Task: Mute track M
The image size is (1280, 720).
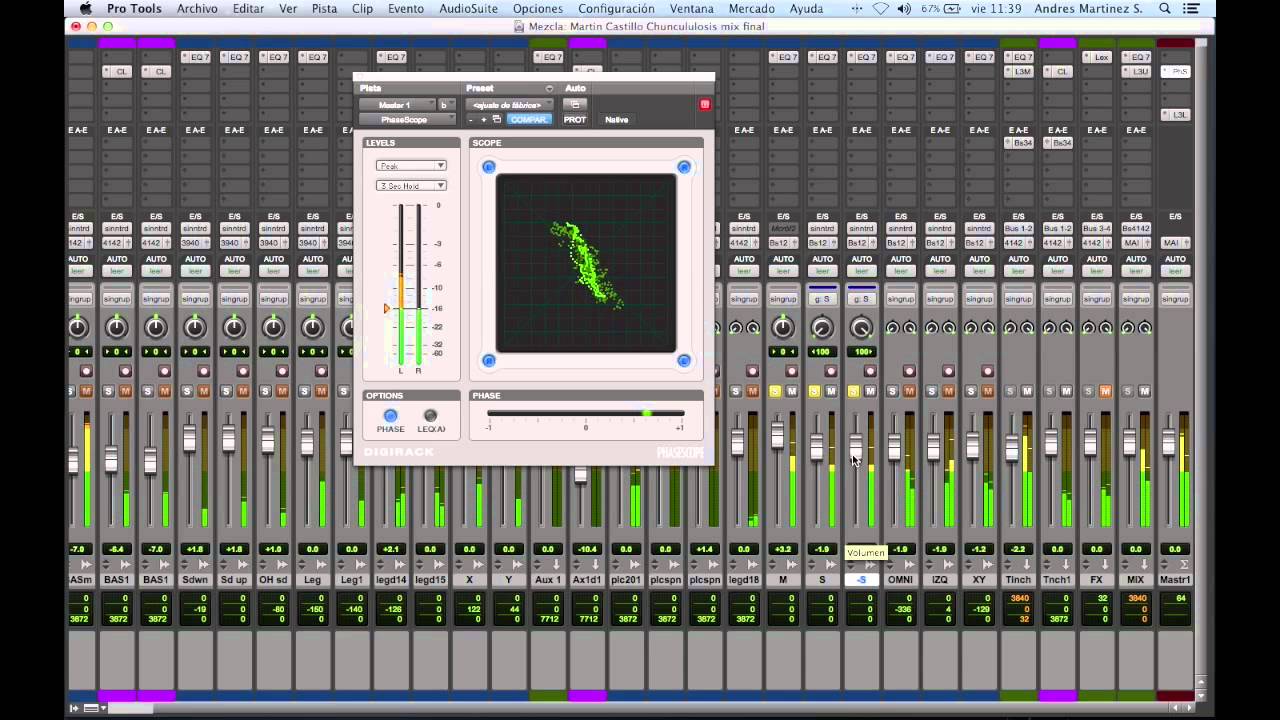Action: [x=791, y=391]
